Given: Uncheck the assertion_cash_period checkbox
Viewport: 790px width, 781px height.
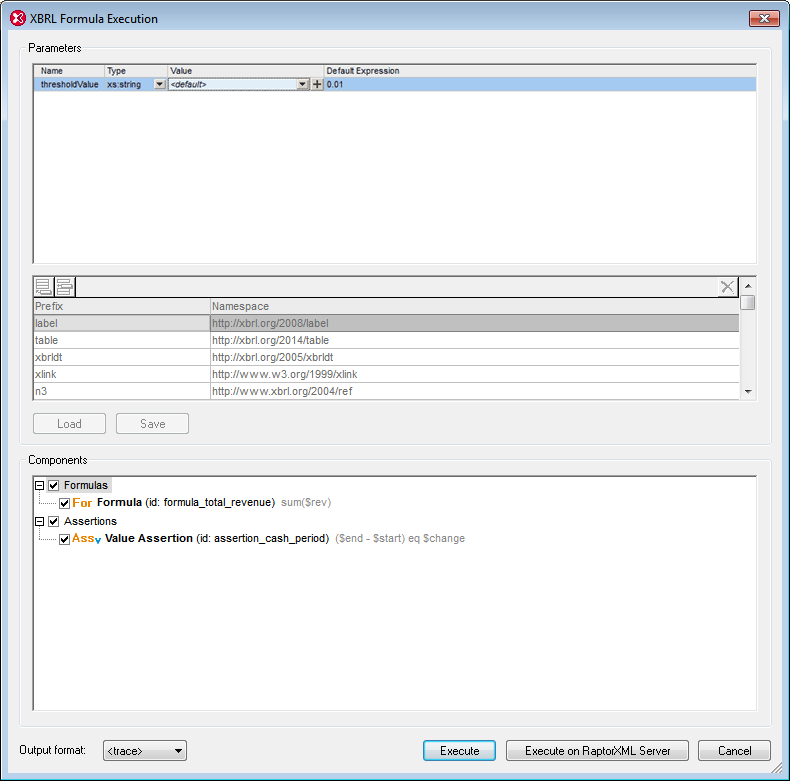Looking at the screenshot, I should [64, 539].
